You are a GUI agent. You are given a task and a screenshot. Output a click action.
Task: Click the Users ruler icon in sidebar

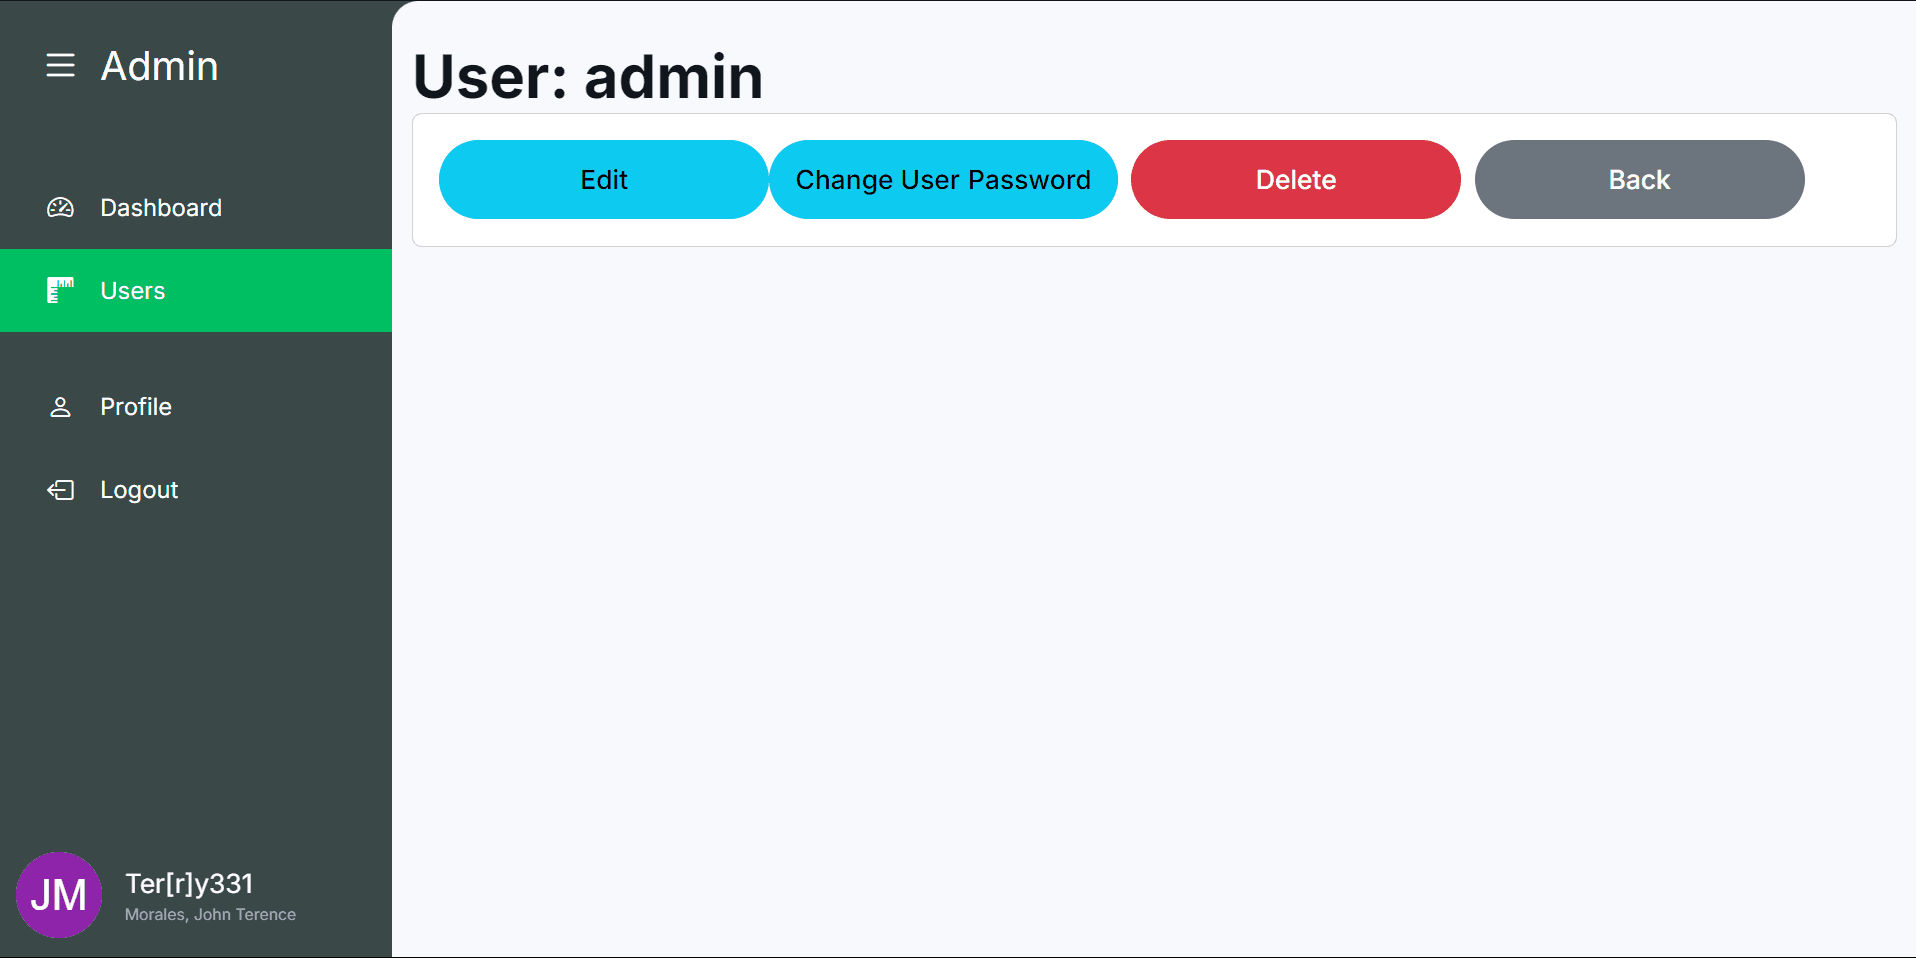(60, 291)
